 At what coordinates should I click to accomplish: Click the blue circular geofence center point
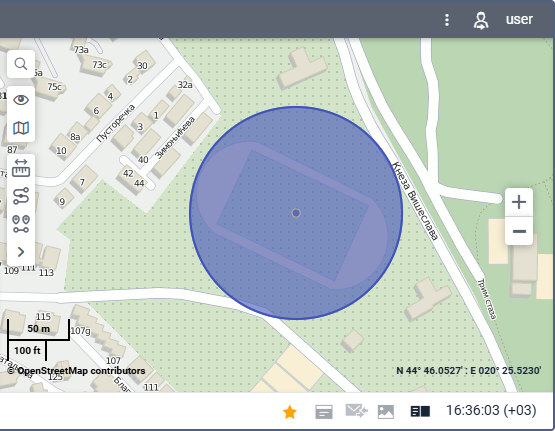(296, 213)
